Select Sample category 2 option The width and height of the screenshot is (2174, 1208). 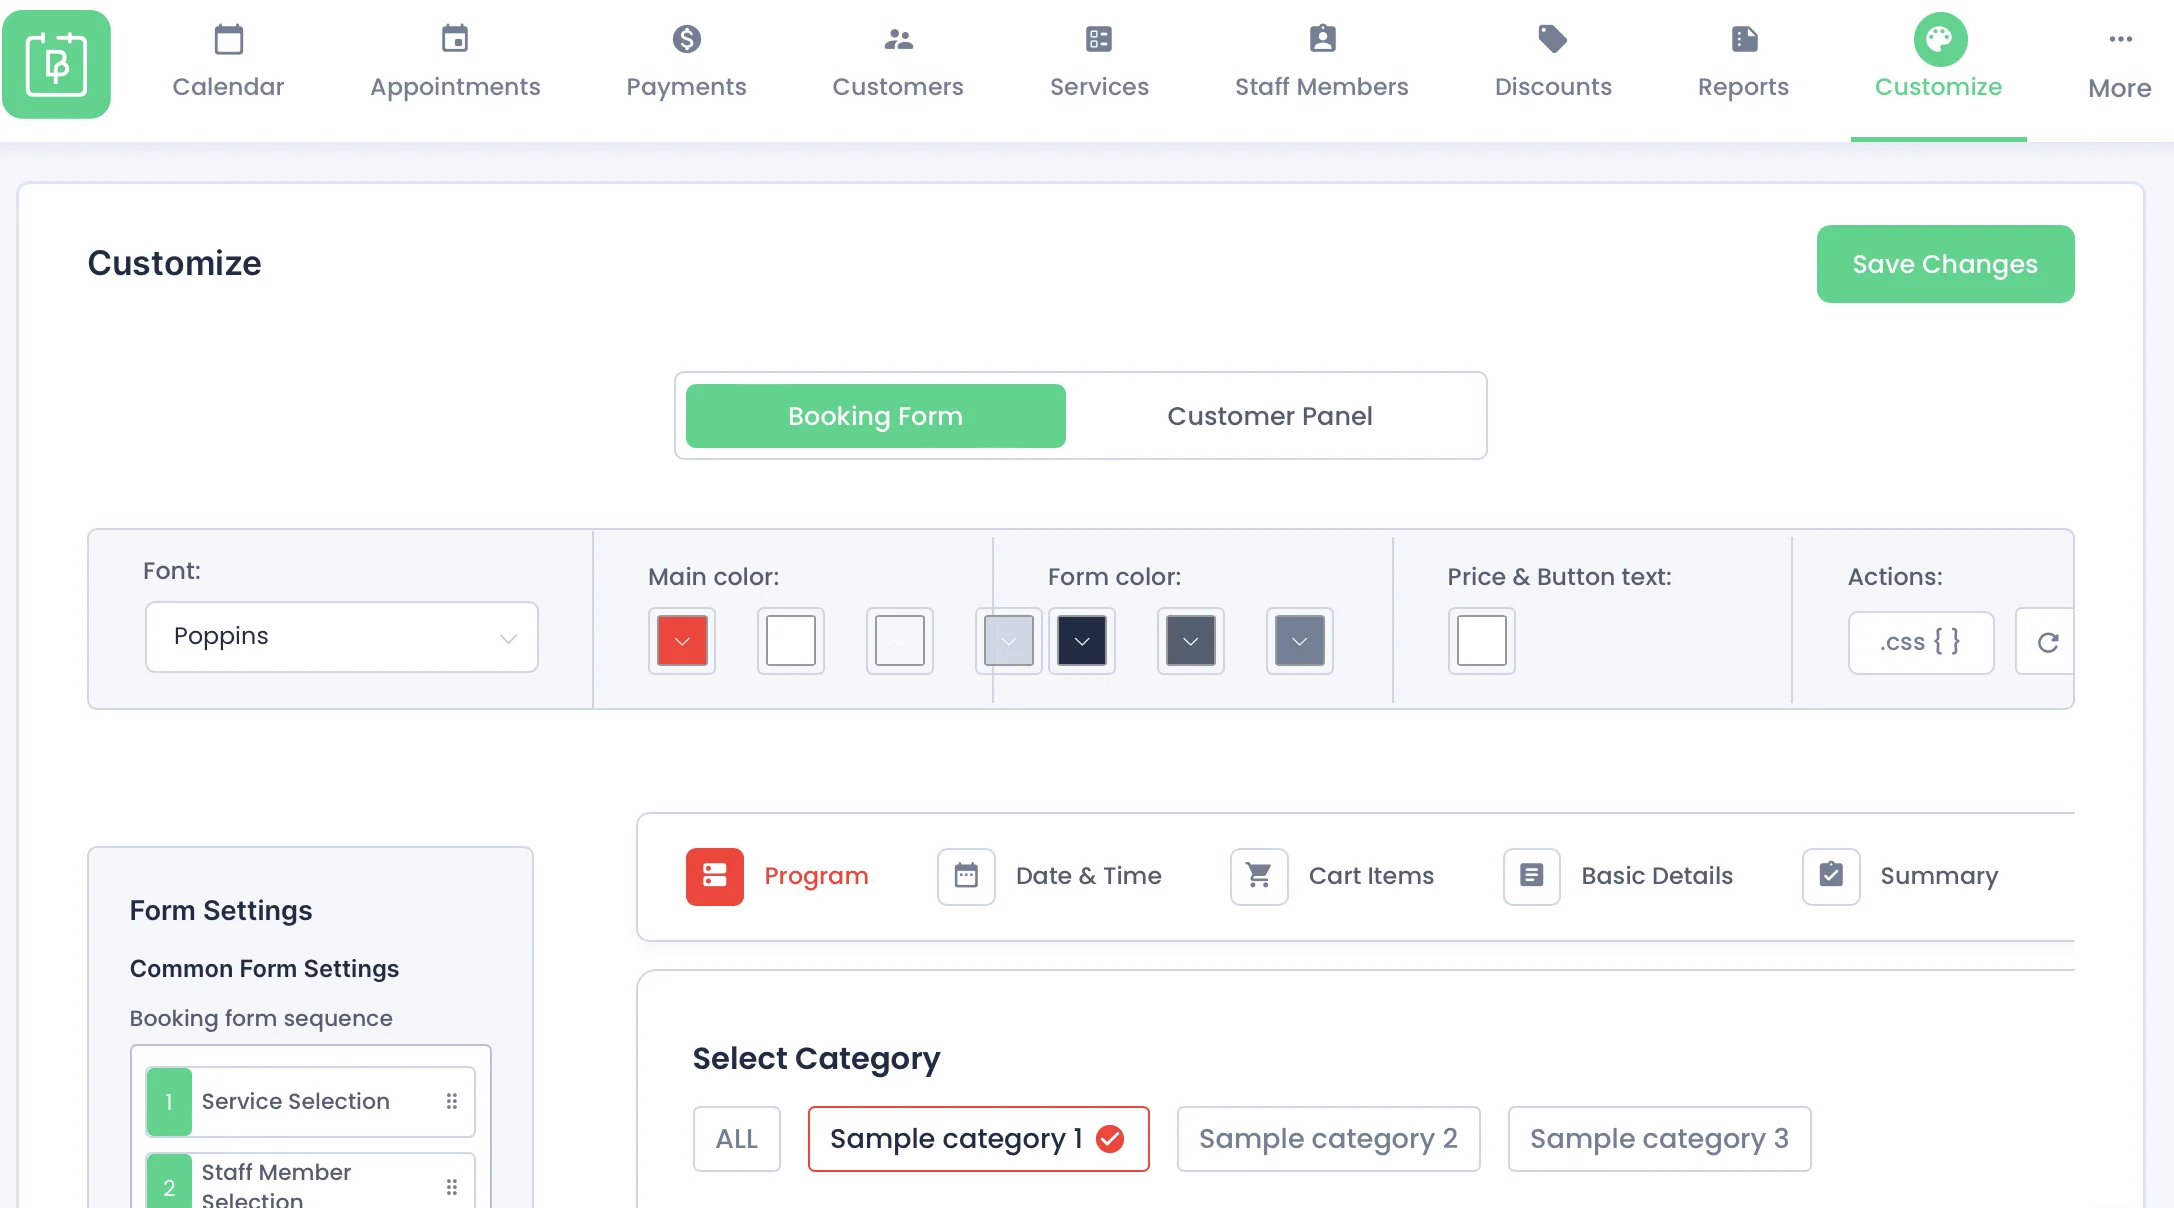(x=1327, y=1139)
